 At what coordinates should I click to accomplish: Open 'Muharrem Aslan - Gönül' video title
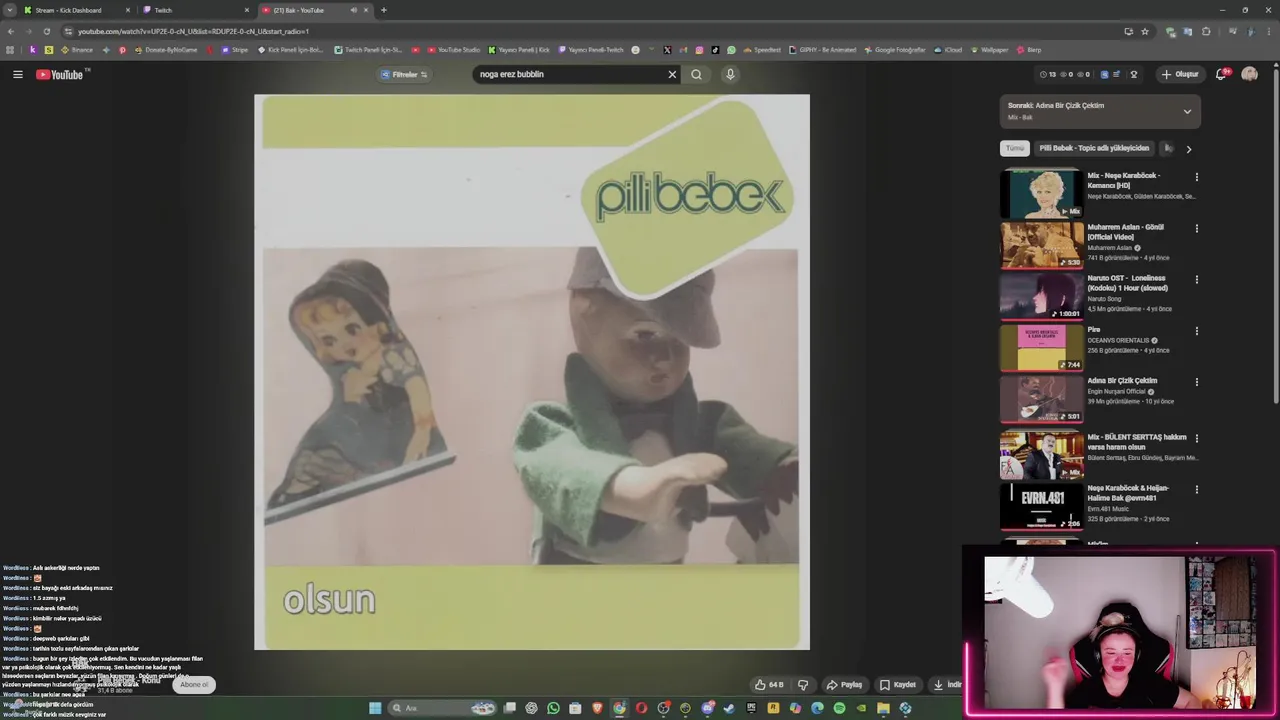pyautogui.click(x=1127, y=232)
